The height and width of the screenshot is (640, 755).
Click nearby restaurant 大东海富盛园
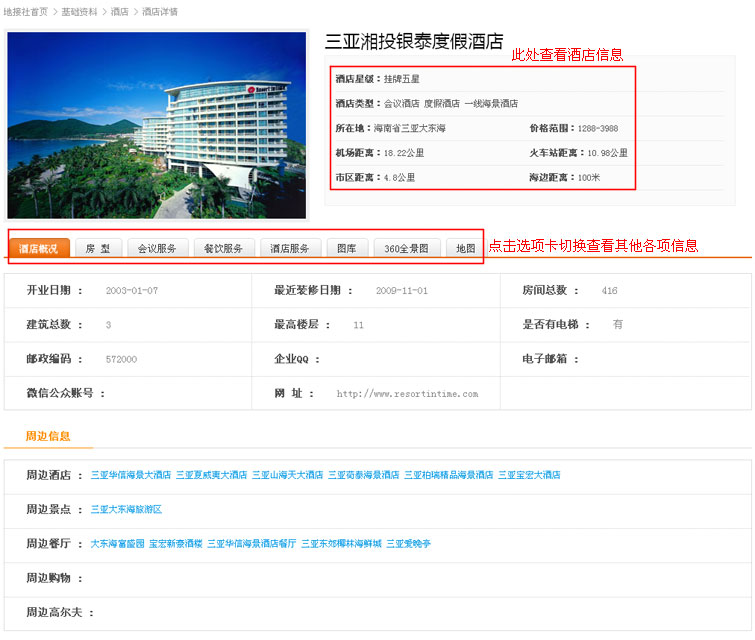click(118, 544)
